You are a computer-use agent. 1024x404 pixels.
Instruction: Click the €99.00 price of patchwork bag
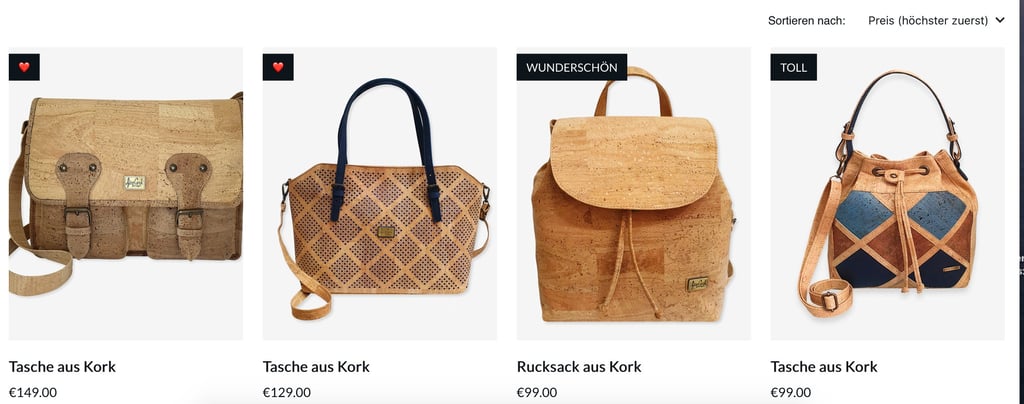[791, 392]
